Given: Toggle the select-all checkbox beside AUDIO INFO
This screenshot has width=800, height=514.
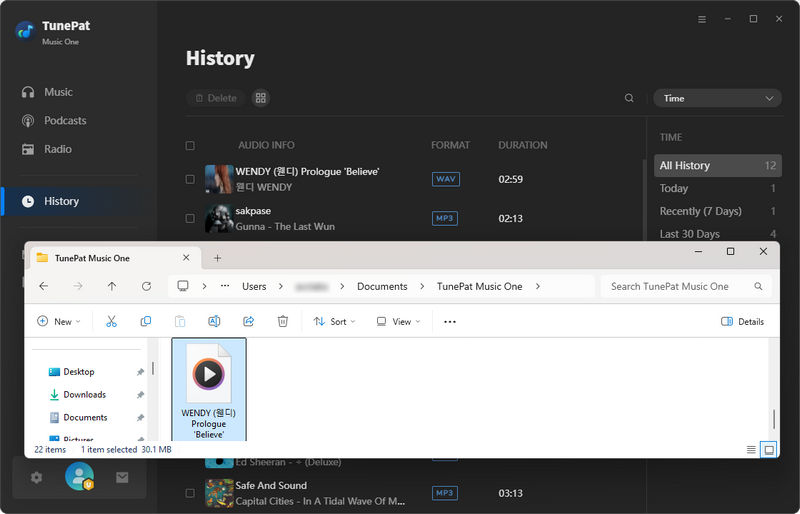Looking at the screenshot, I should [190, 145].
